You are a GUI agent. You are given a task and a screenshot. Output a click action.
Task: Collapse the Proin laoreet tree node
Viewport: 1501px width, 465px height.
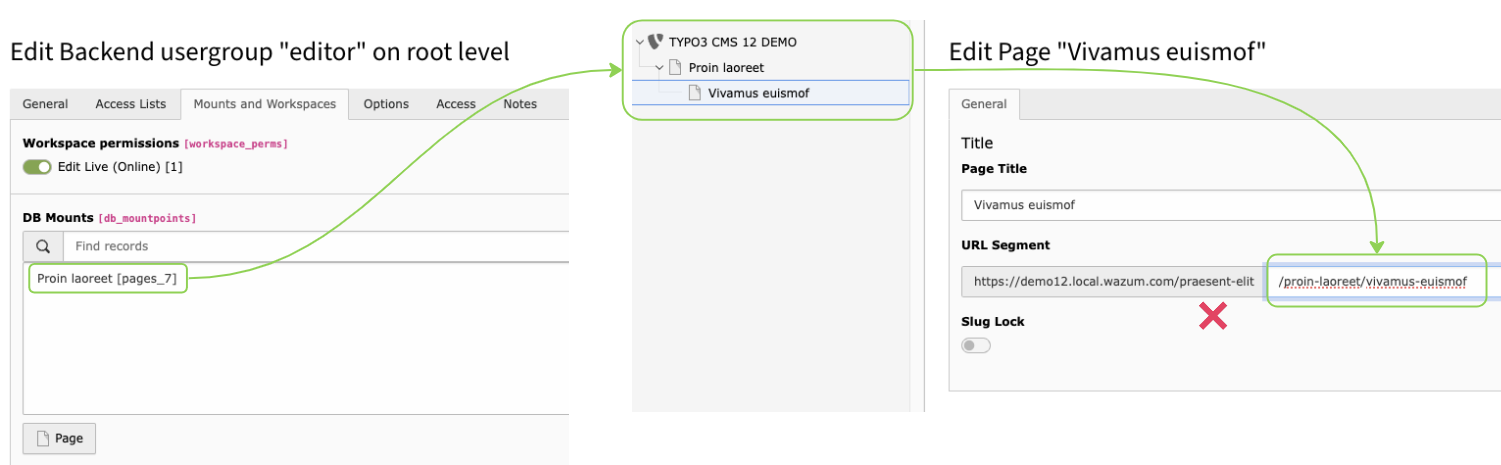pos(659,68)
